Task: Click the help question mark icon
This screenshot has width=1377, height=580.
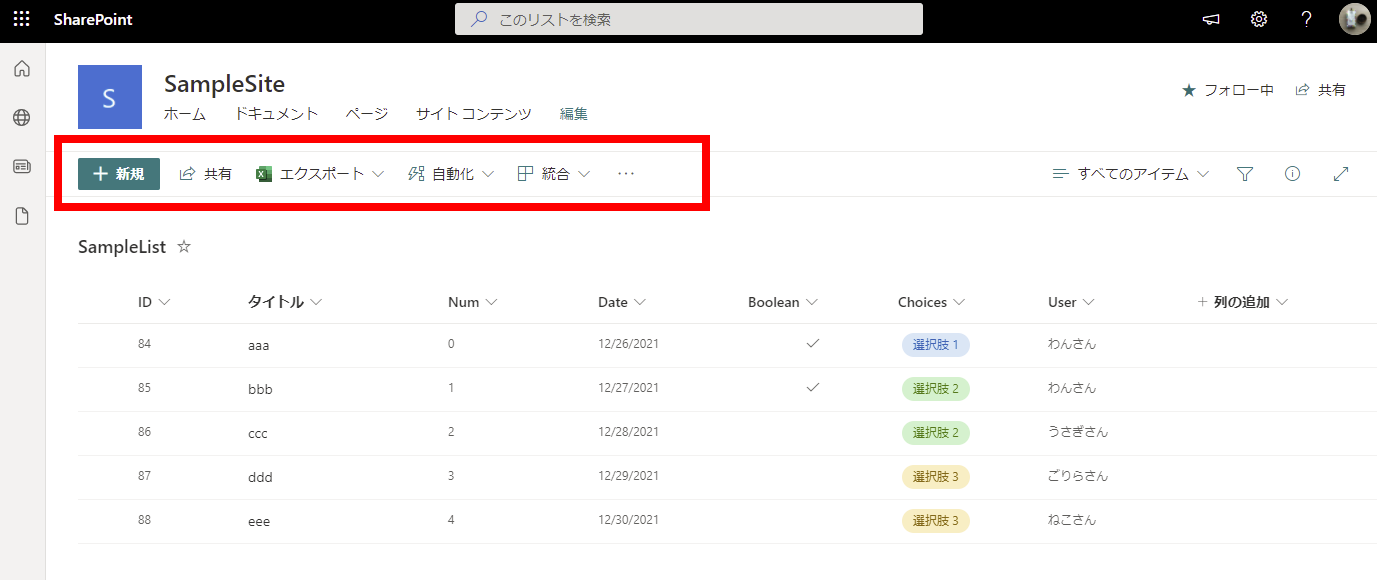Action: [x=1306, y=20]
